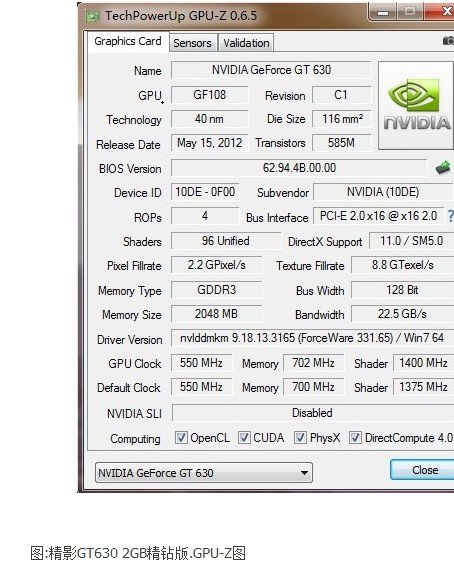This screenshot has width=454, height=575.
Task: Click the BIOS save chip icon
Action: [x=443, y=168]
